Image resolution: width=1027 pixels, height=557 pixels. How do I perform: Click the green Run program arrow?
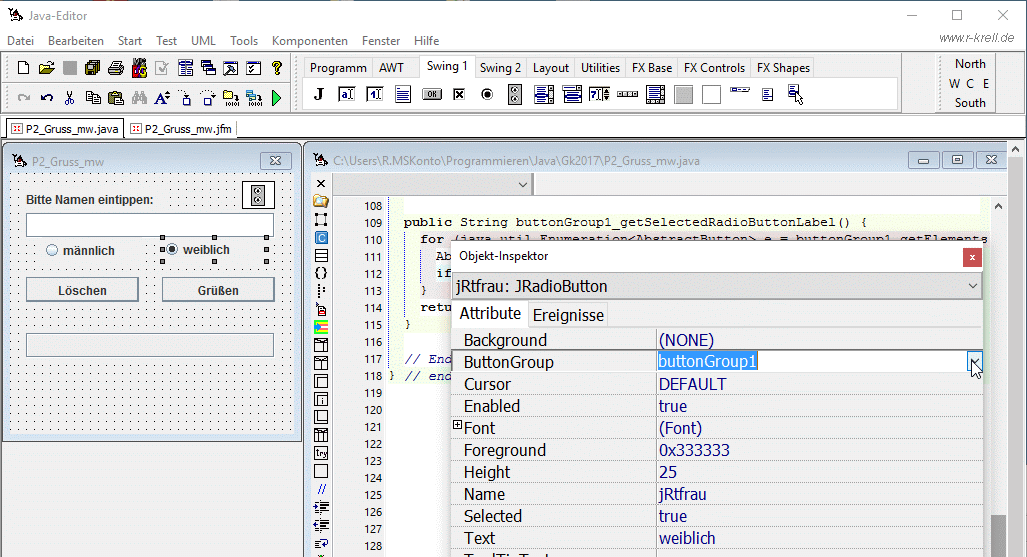[277, 98]
